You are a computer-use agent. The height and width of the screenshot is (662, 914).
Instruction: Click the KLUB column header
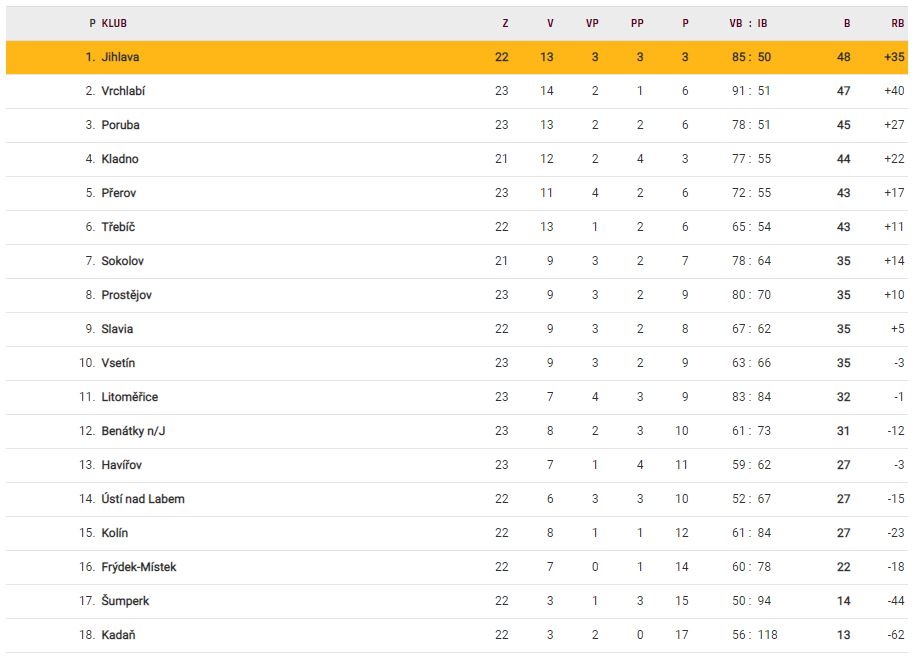click(114, 23)
